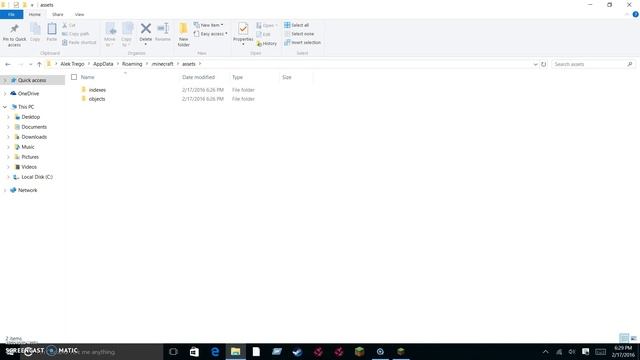Click the taskbar clock and date
This screenshot has height=360, width=640.
(x=623, y=351)
